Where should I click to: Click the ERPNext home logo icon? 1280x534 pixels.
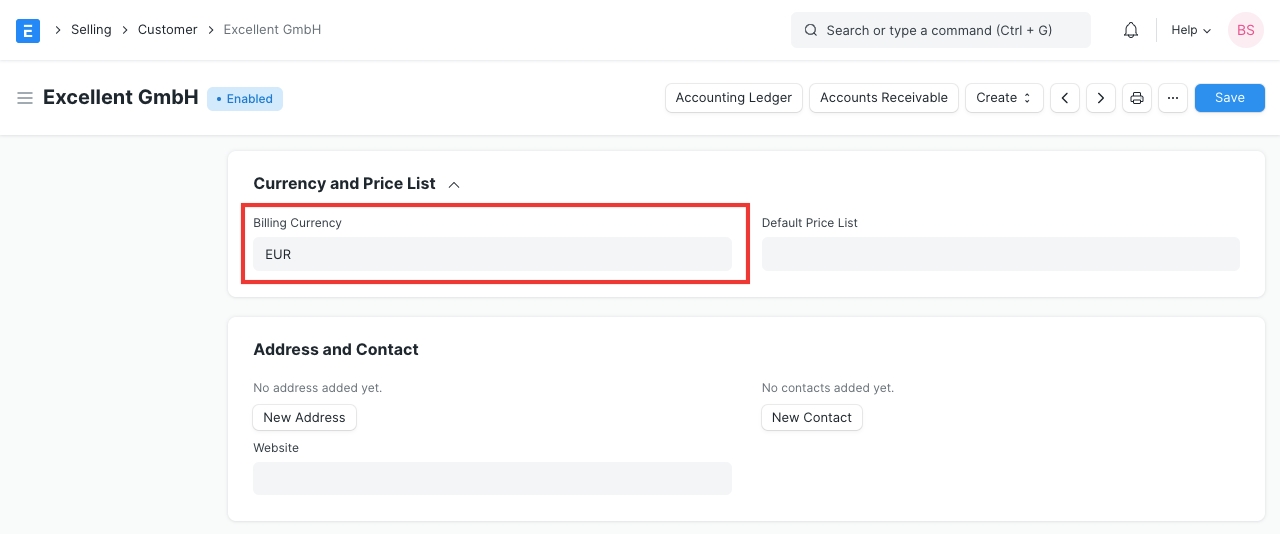tap(28, 30)
